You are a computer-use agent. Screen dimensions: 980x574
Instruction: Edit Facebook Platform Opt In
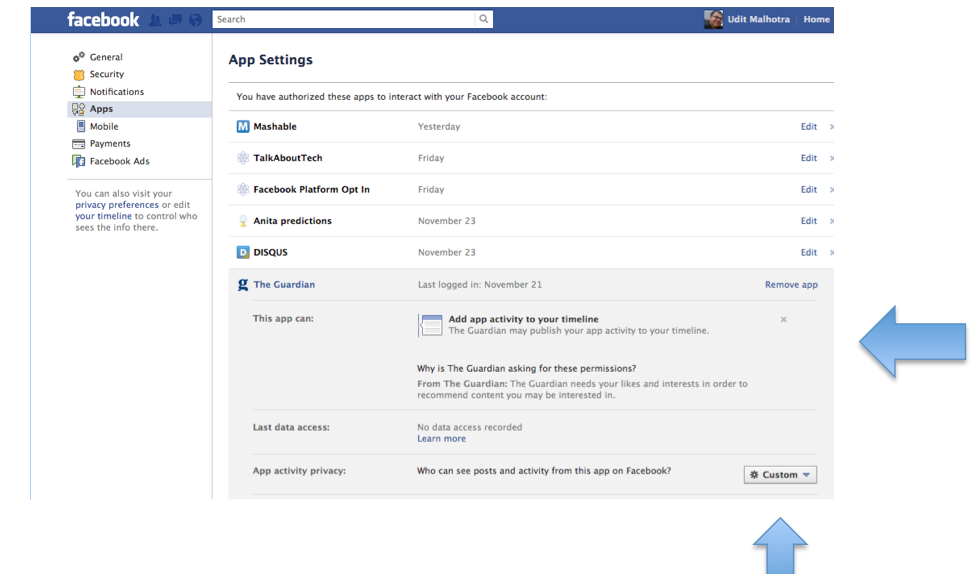pos(809,189)
